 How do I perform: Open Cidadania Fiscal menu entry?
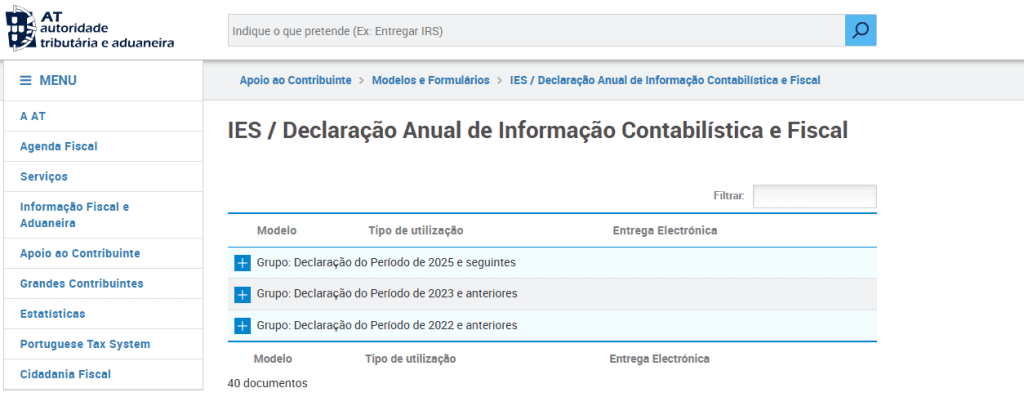point(66,374)
